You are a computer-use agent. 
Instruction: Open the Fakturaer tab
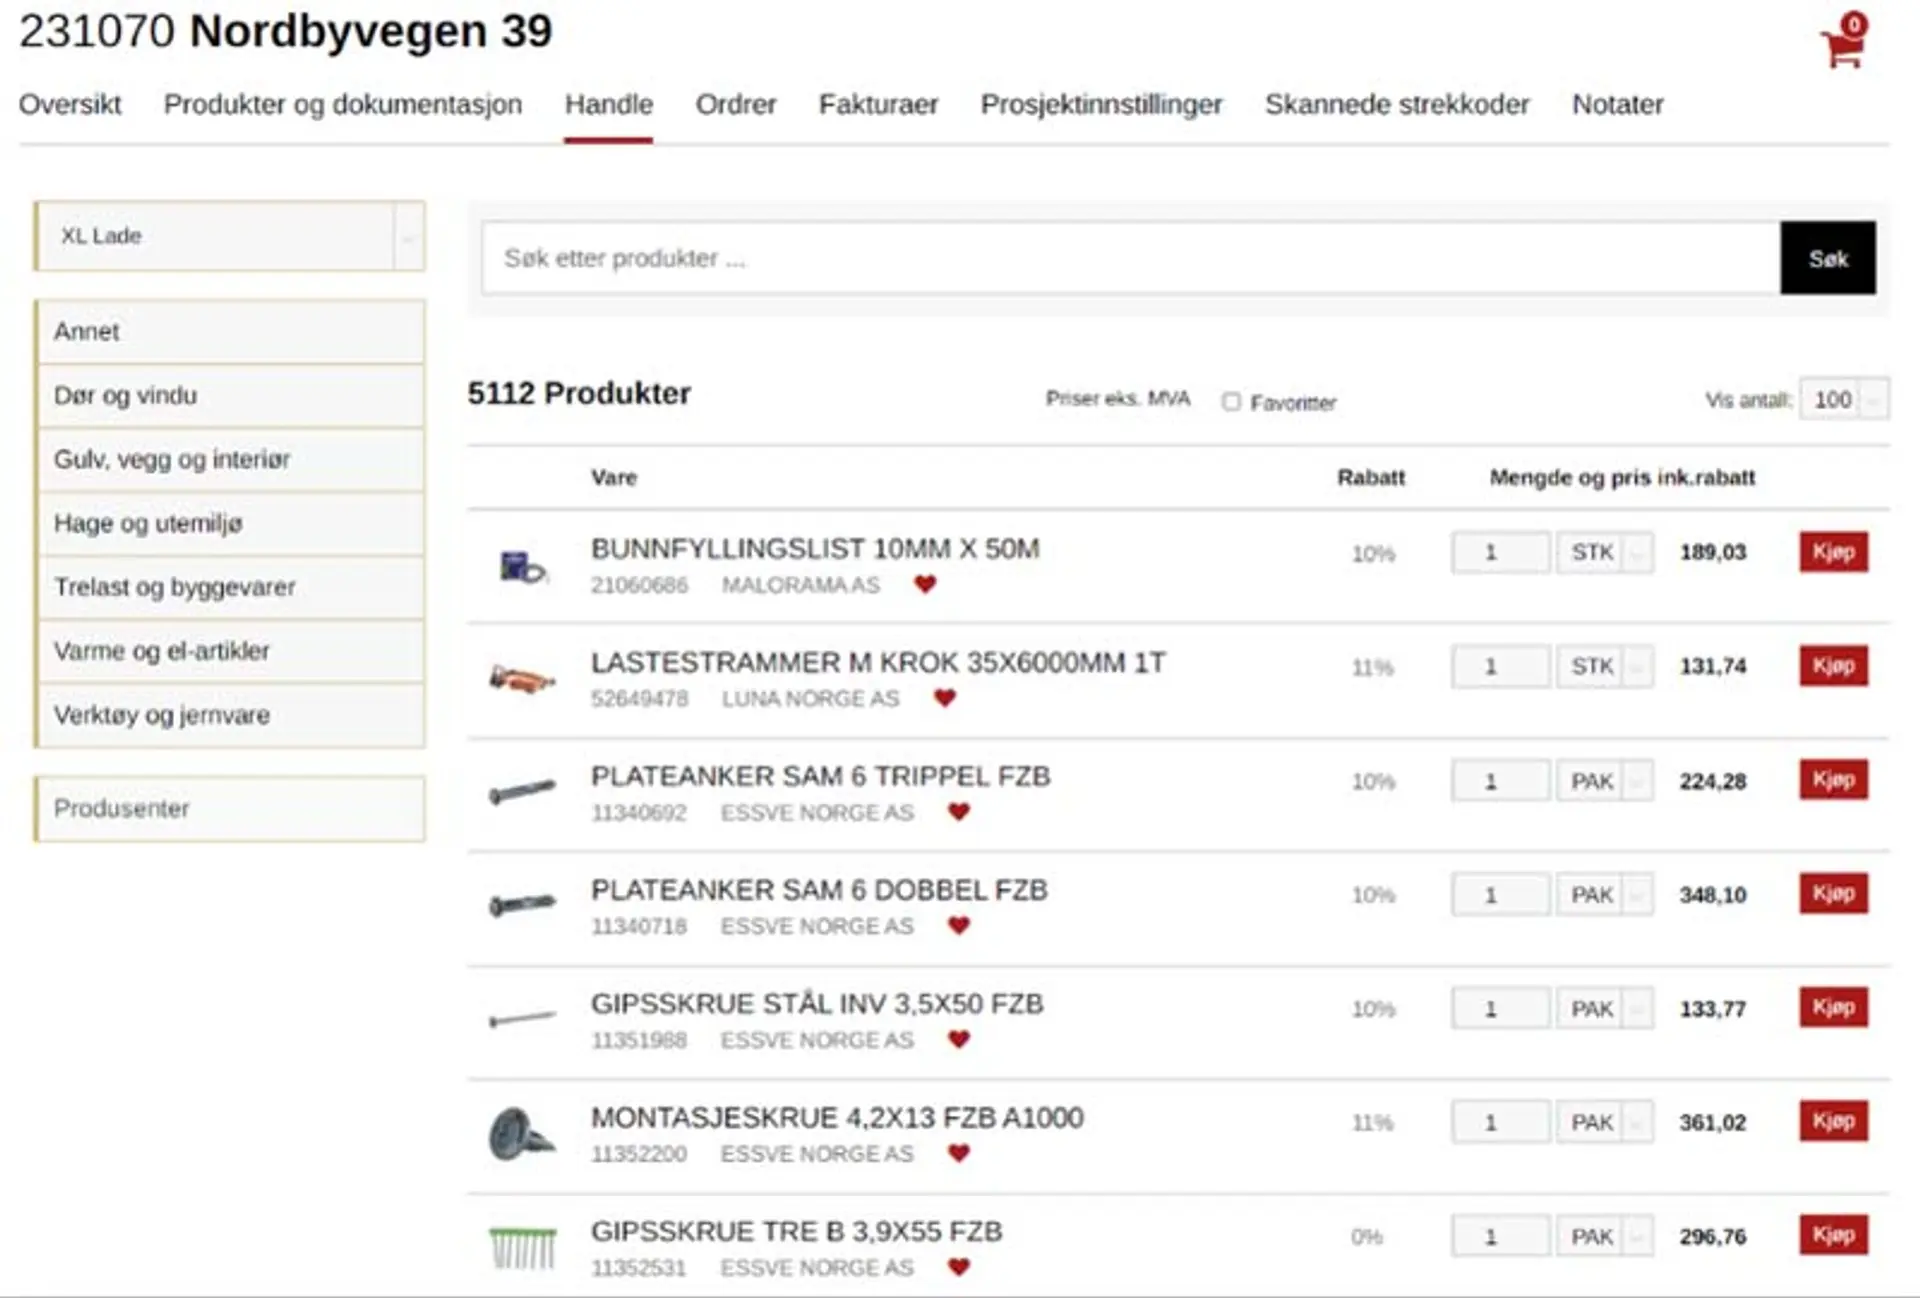click(x=878, y=105)
